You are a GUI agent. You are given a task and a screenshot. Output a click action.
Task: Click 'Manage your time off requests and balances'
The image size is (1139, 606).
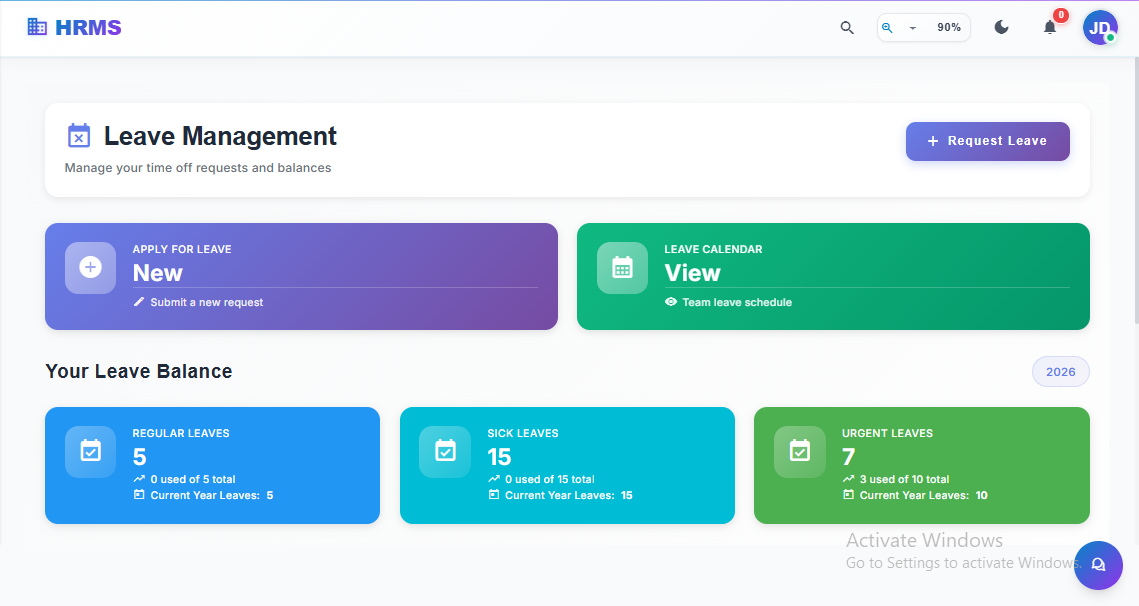198,168
